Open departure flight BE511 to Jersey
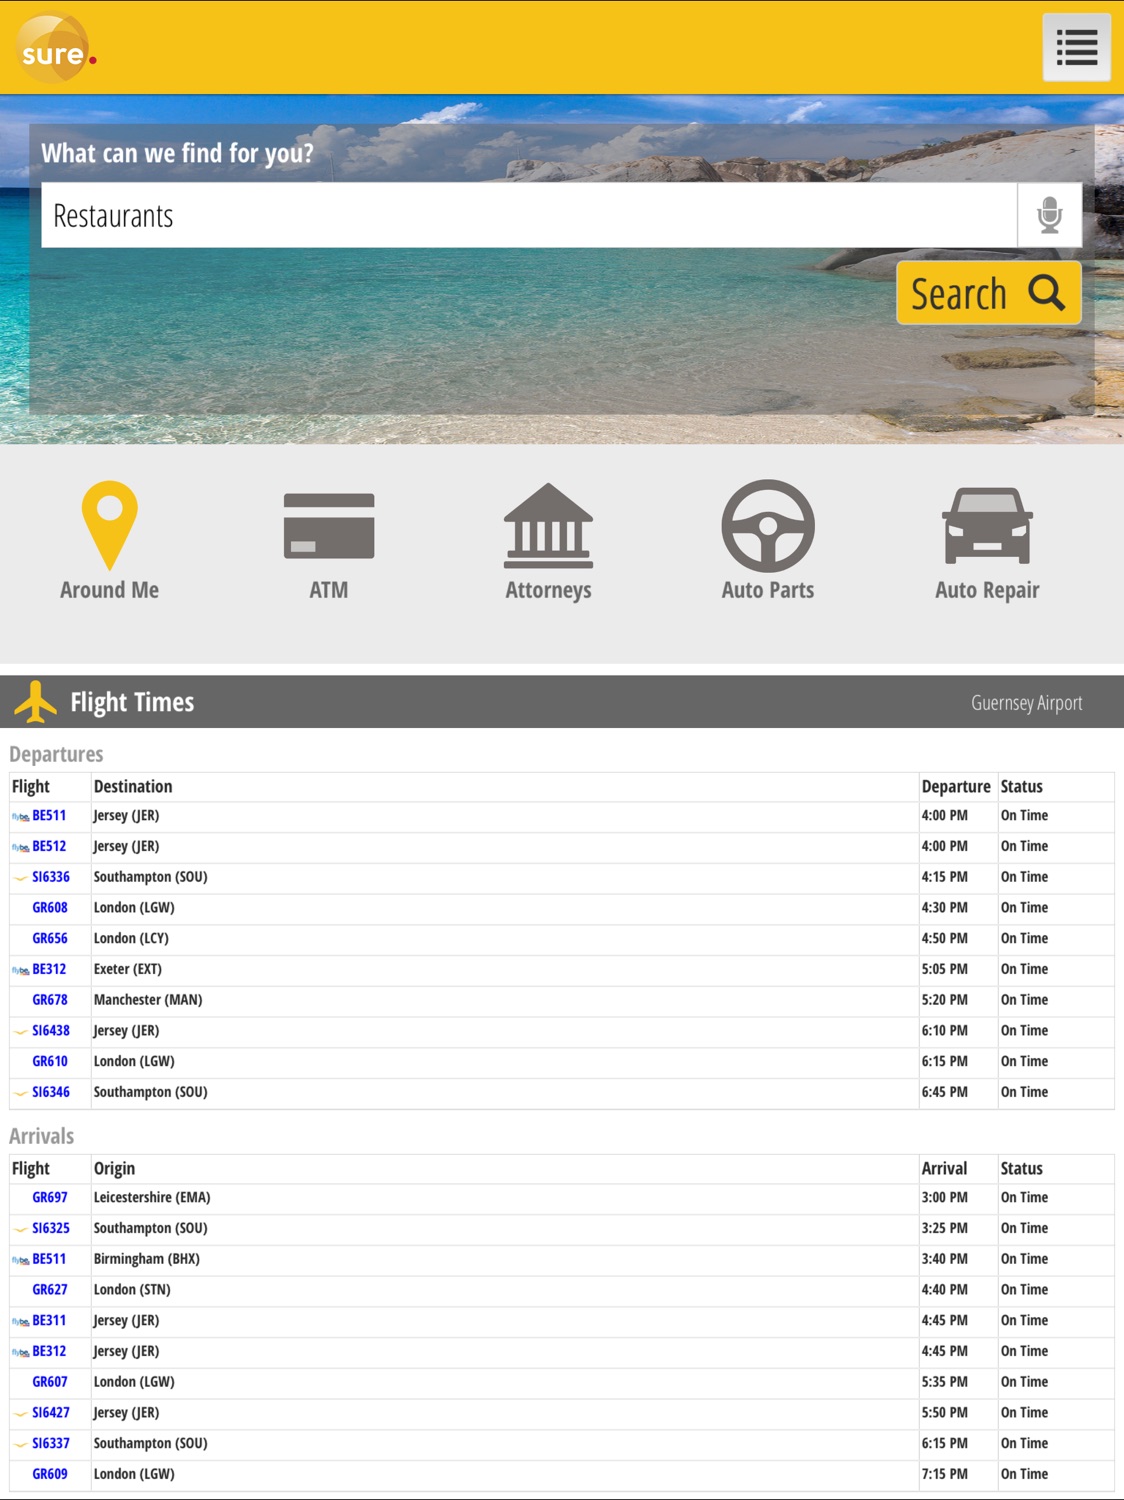Screen dimensions: 1124x1500 [49, 816]
